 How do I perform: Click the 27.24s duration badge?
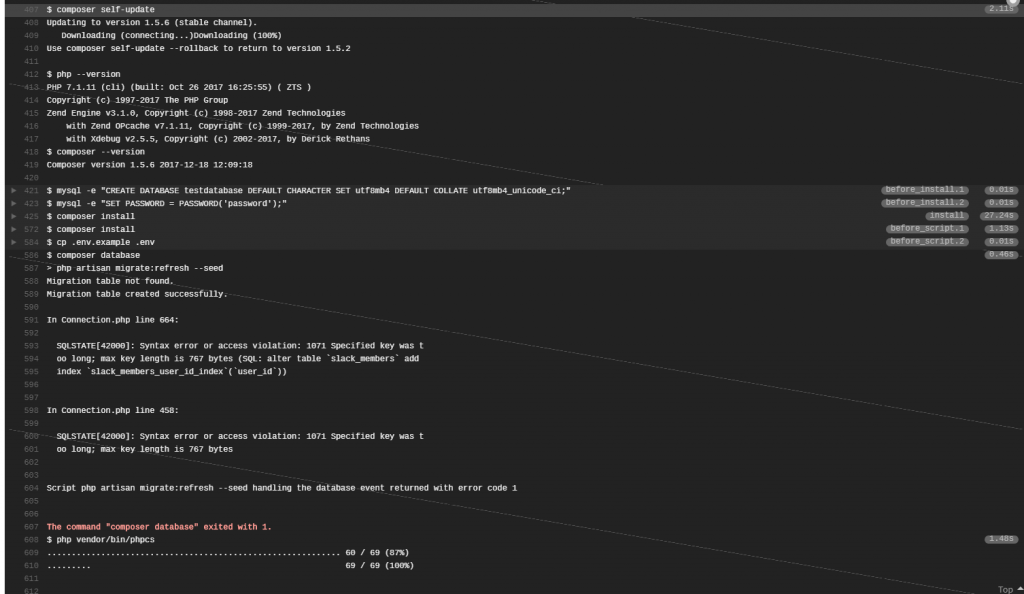(999, 215)
